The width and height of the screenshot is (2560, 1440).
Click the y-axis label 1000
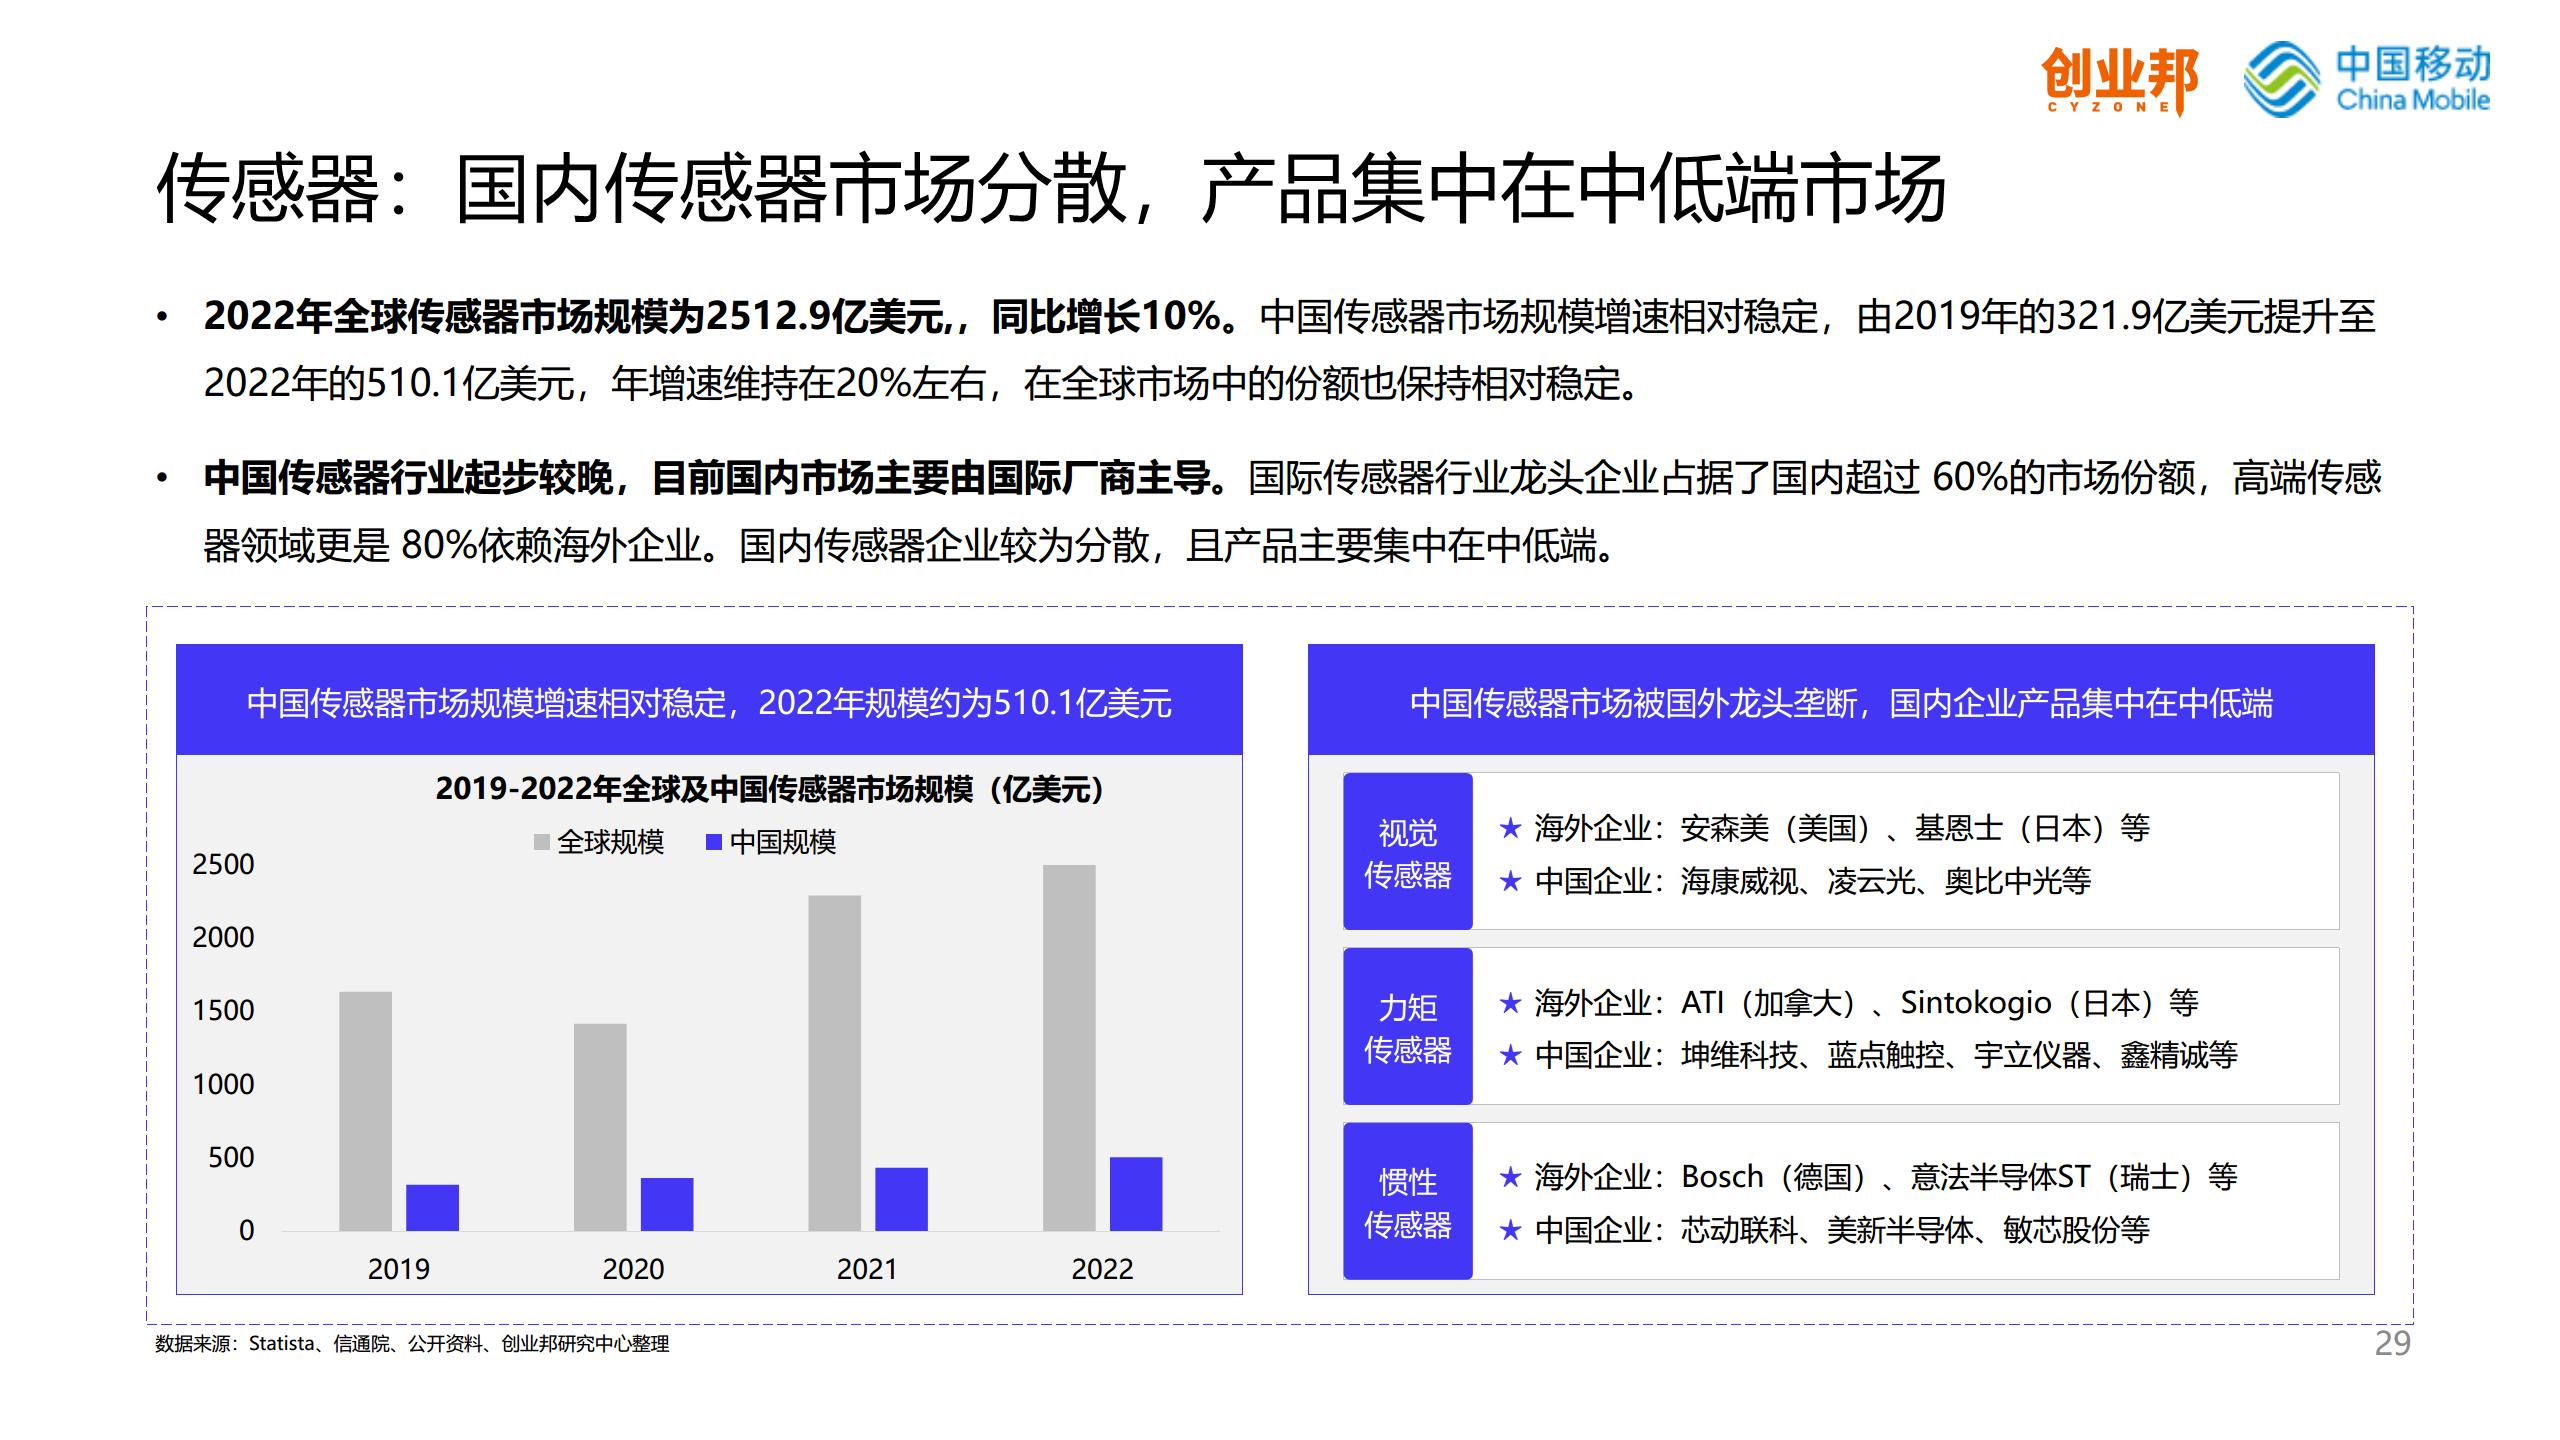[x=223, y=1084]
